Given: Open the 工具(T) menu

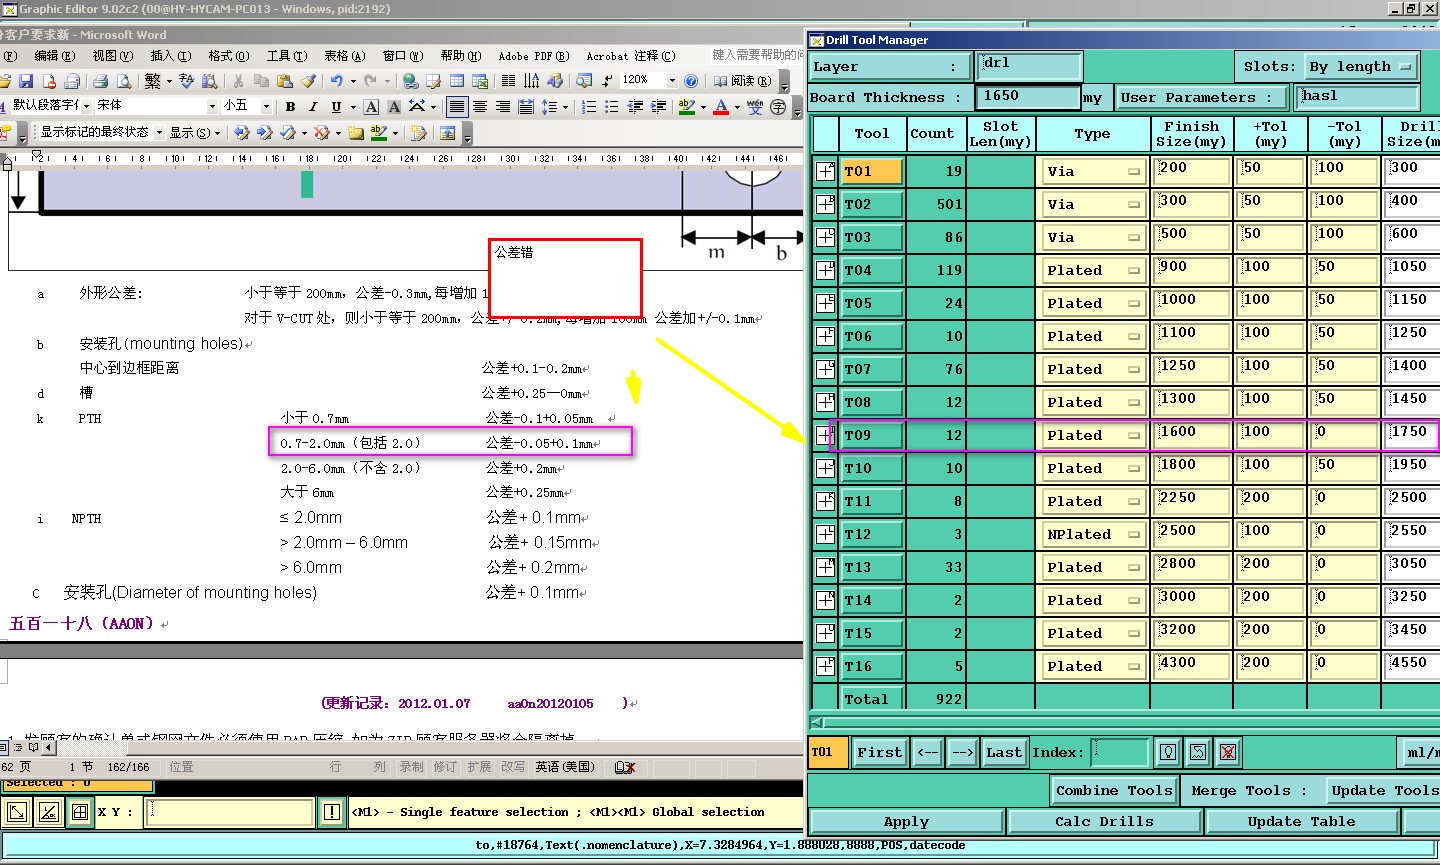Looking at the screenshot, I should tap(286, 56).
